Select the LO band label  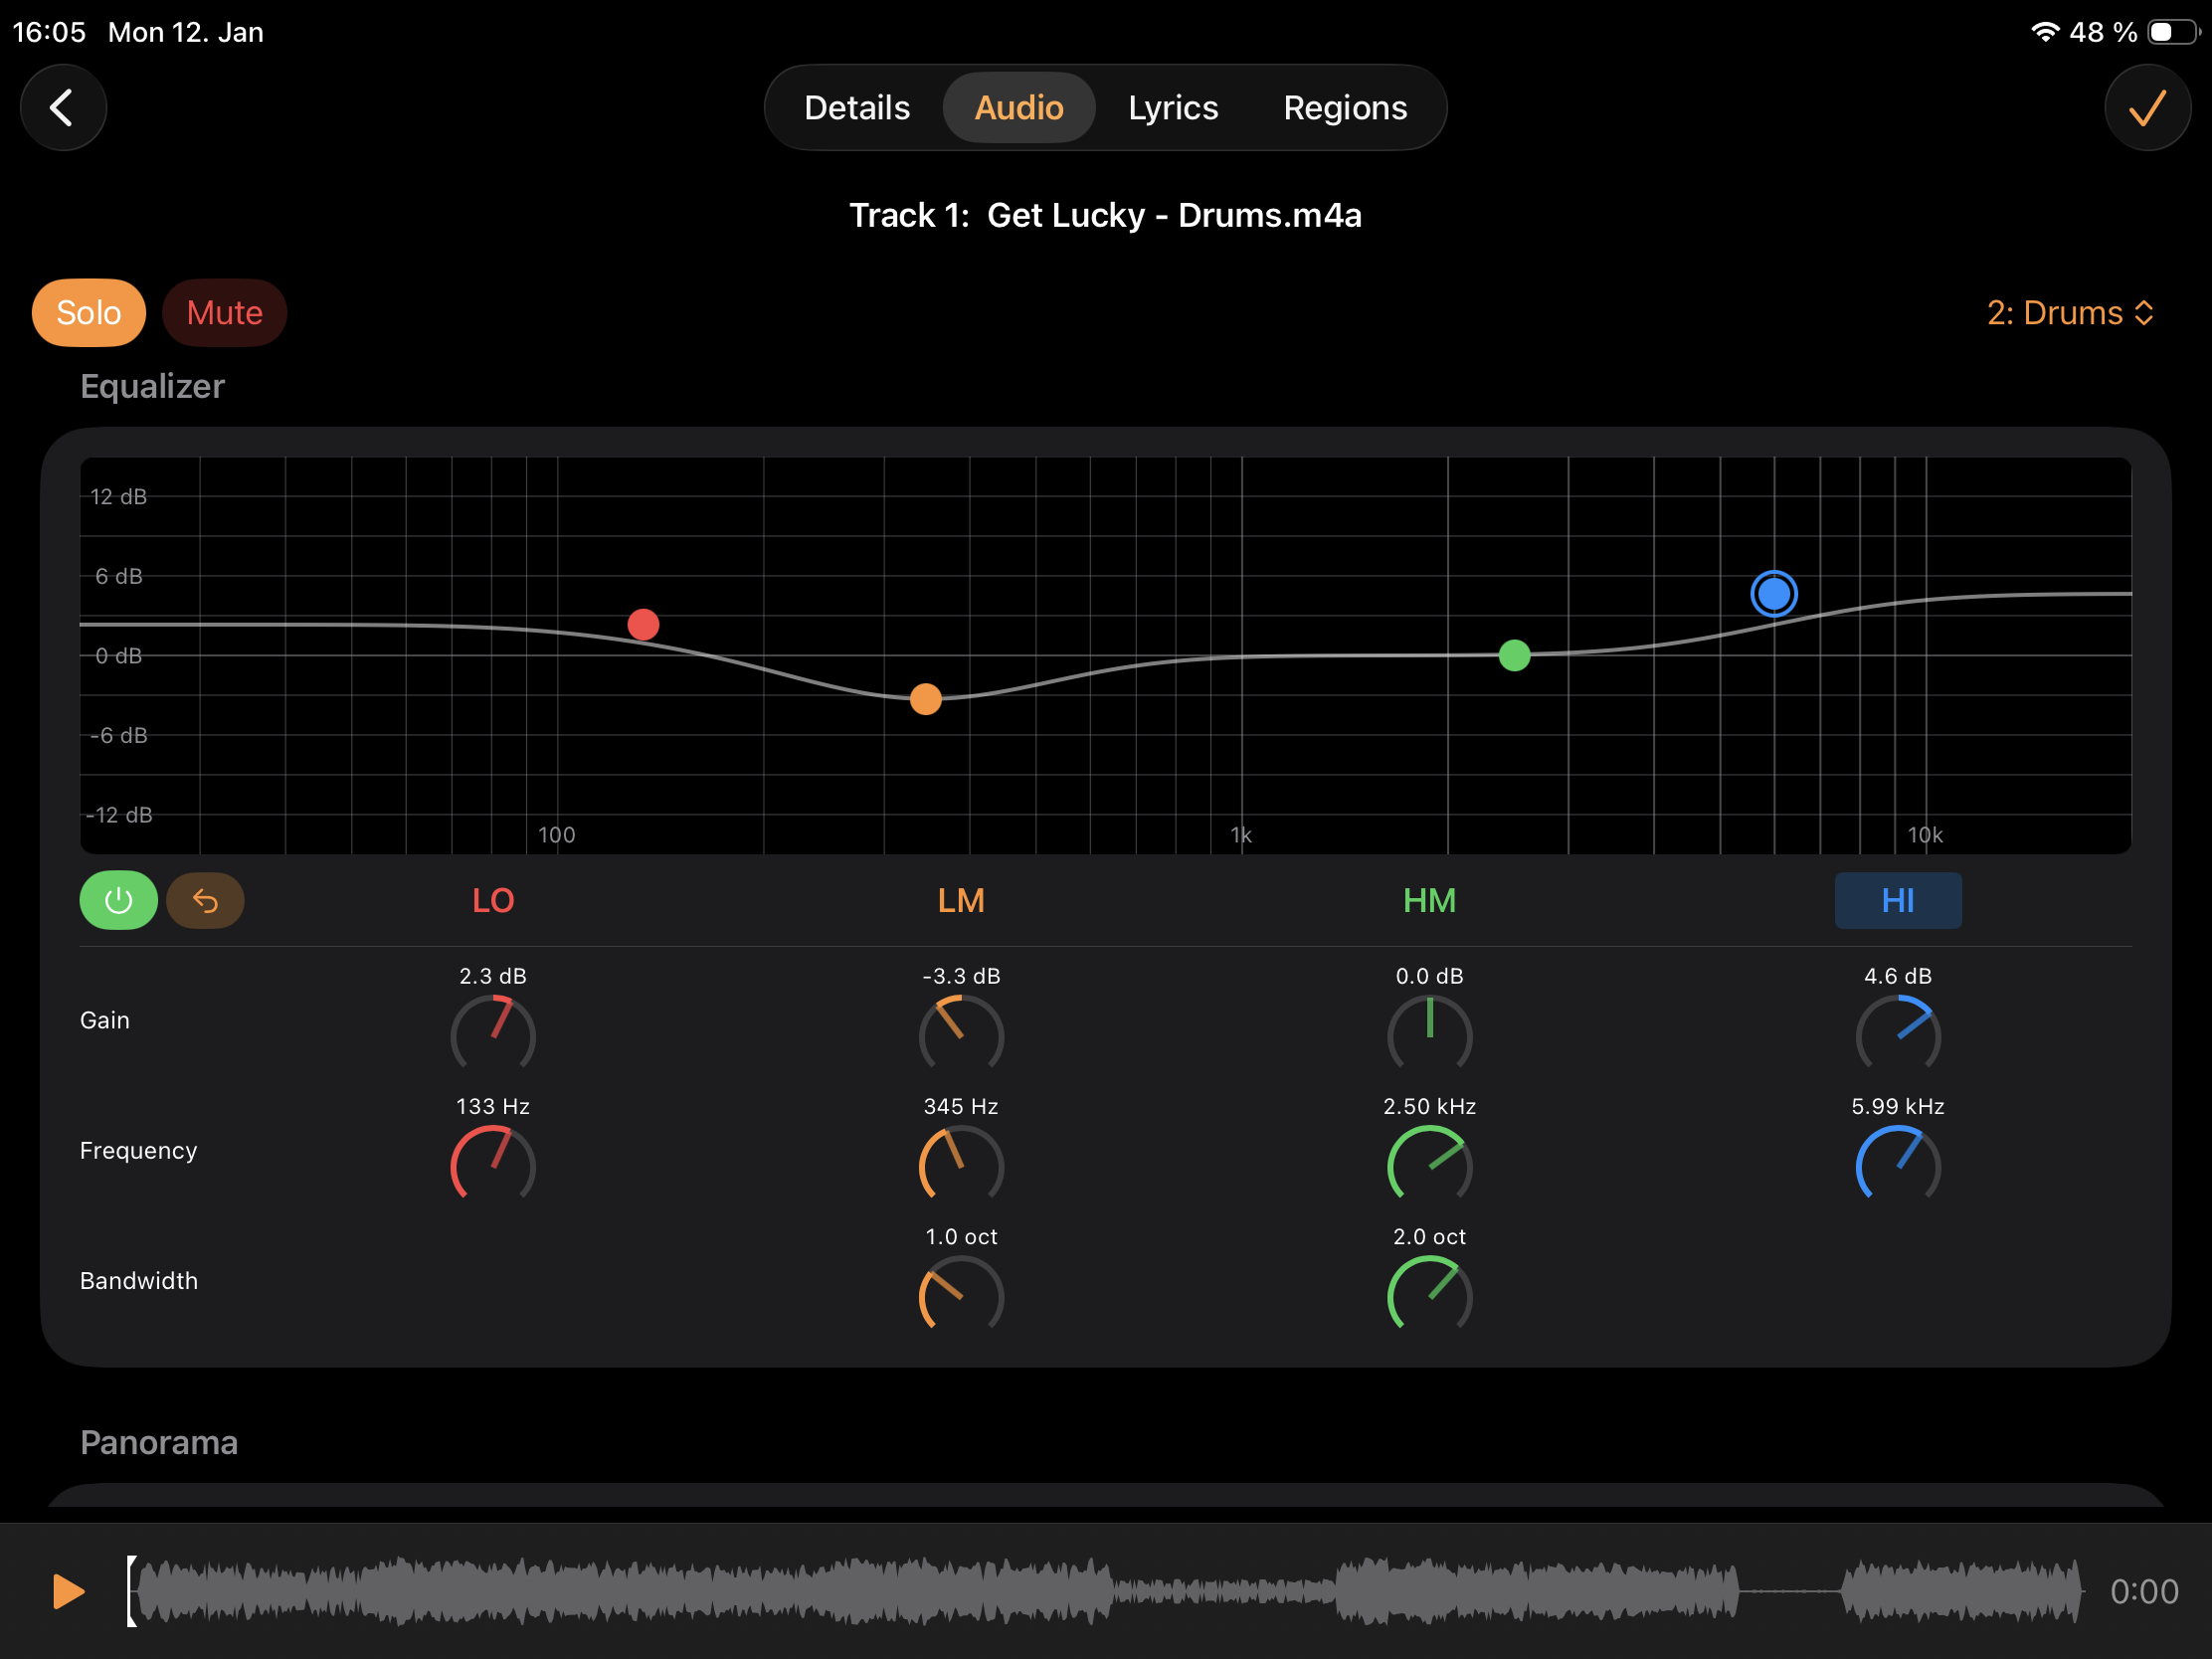click(x=493, y=900)
